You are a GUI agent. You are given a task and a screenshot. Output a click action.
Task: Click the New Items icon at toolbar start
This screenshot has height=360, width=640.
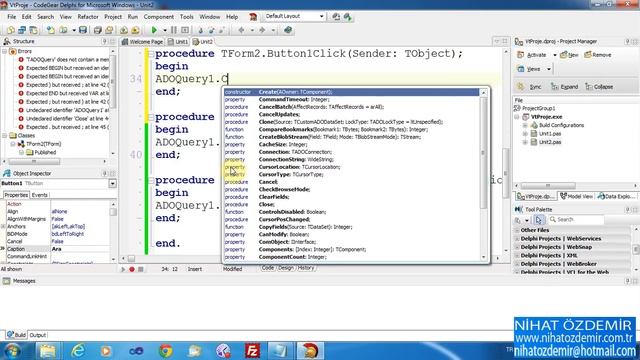pyautogui.click(x=11, y=30)
